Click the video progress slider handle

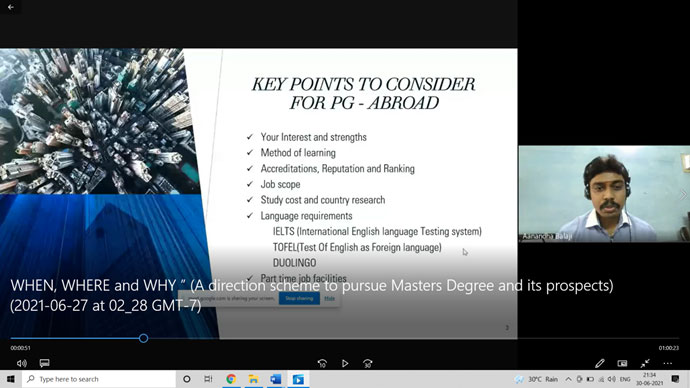point(143,338)
